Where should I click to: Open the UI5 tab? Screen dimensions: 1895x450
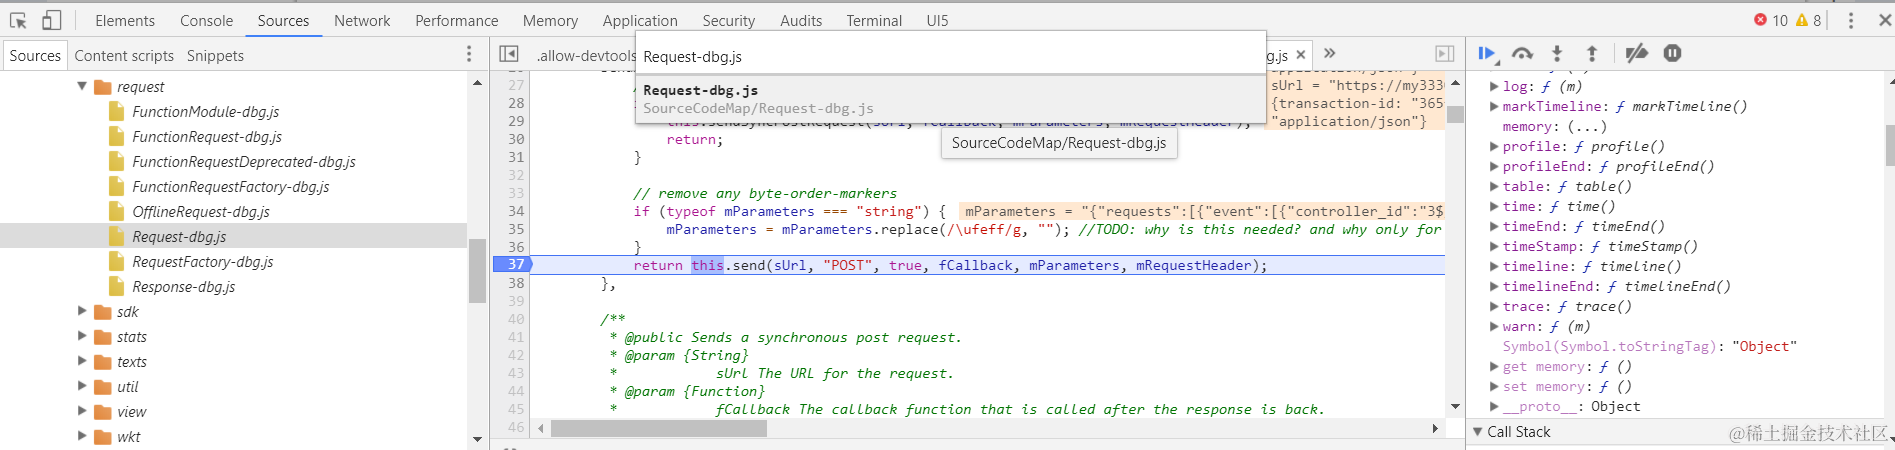click(x=937, y=20)
